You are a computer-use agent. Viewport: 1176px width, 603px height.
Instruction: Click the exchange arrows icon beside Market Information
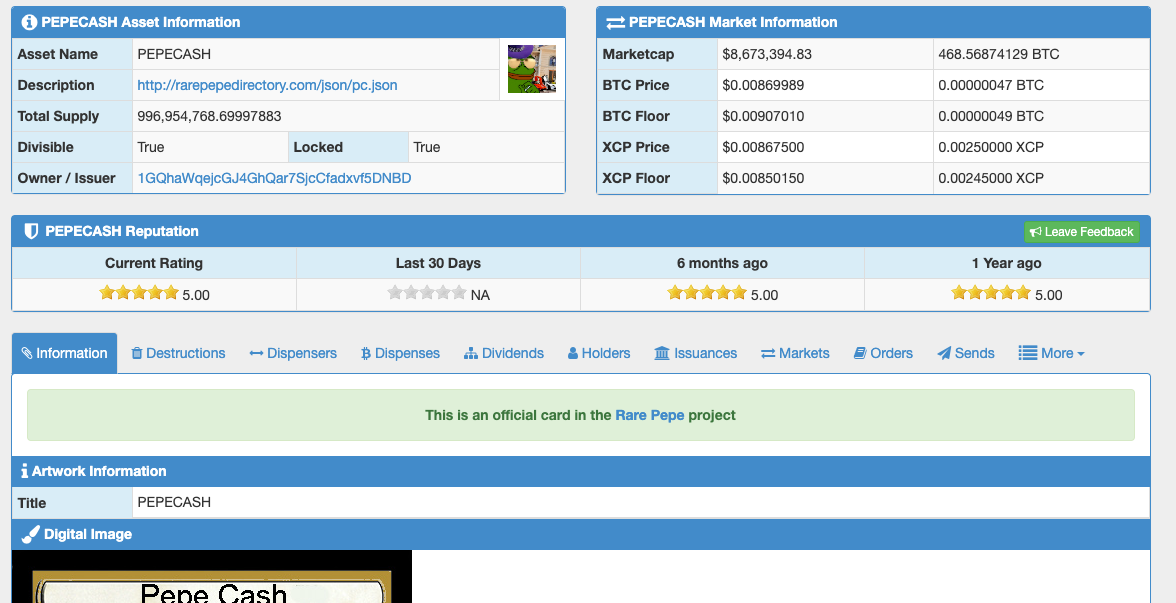tap(615, 22)
